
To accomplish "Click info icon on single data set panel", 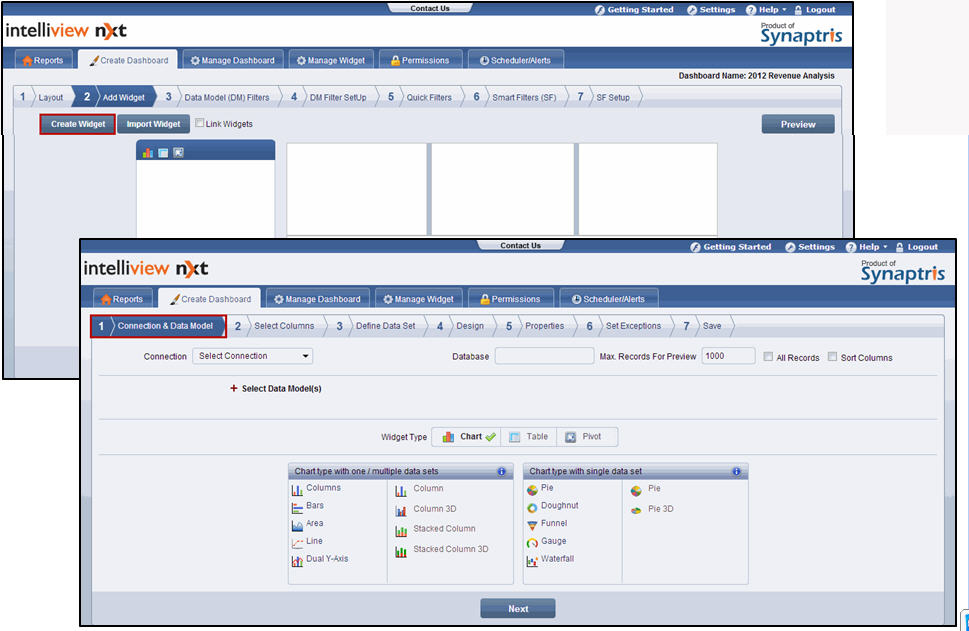I will point(737,472).
